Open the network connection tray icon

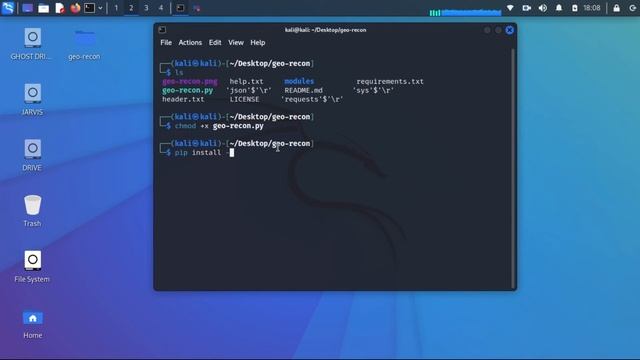(x=510, y=8)
